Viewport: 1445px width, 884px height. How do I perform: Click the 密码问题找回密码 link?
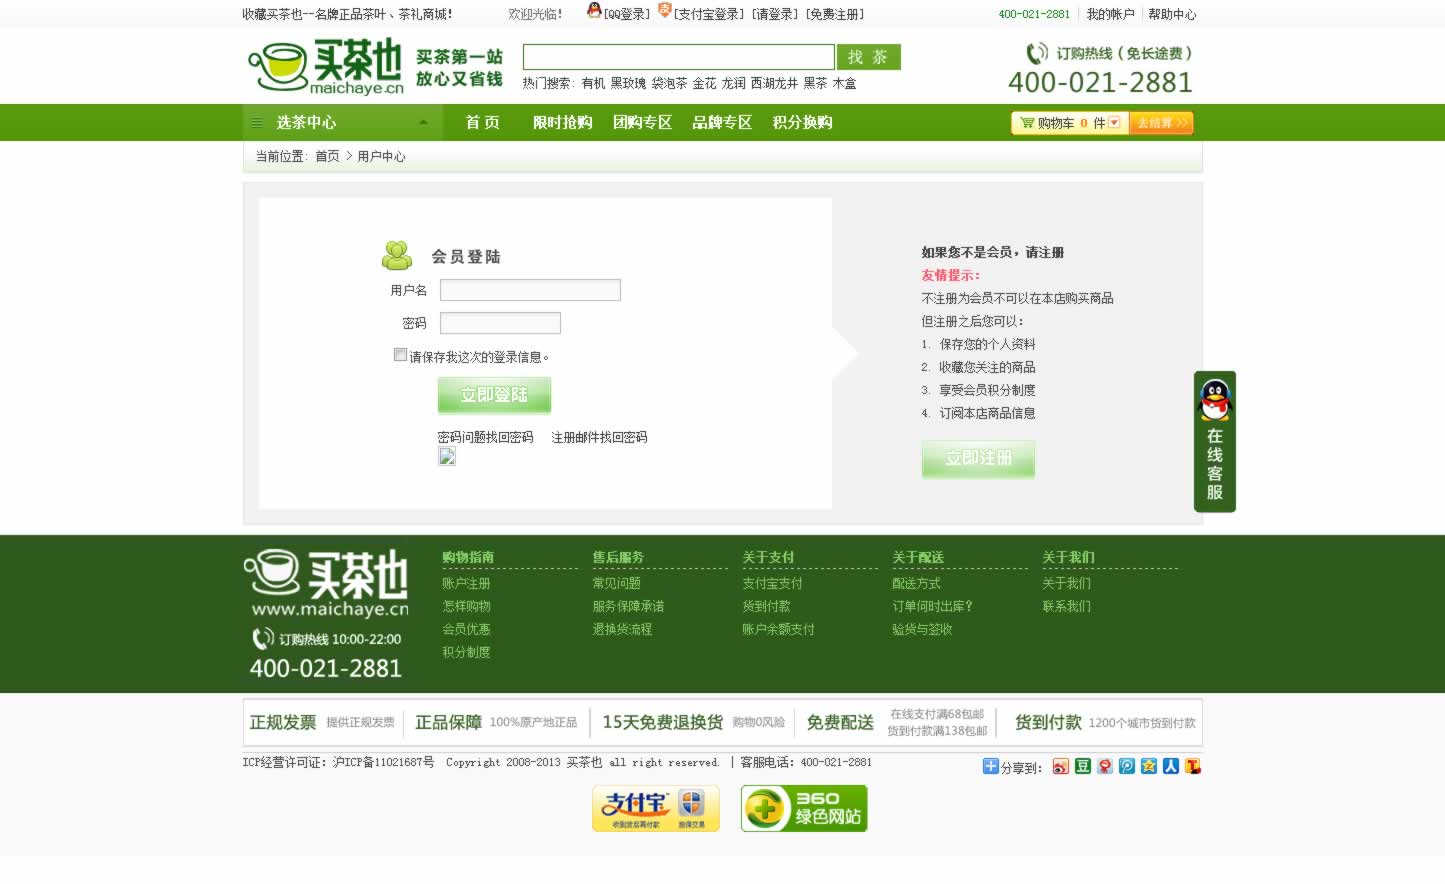click(485, 438)
